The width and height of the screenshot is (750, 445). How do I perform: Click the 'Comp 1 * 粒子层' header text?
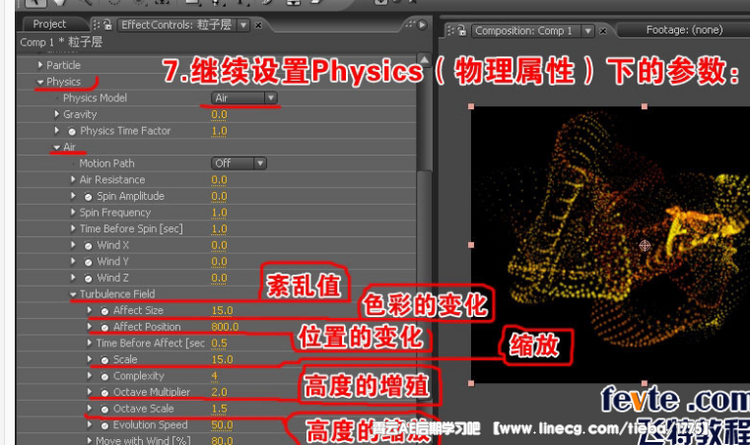pyautogui.click(x=61, y=42)
